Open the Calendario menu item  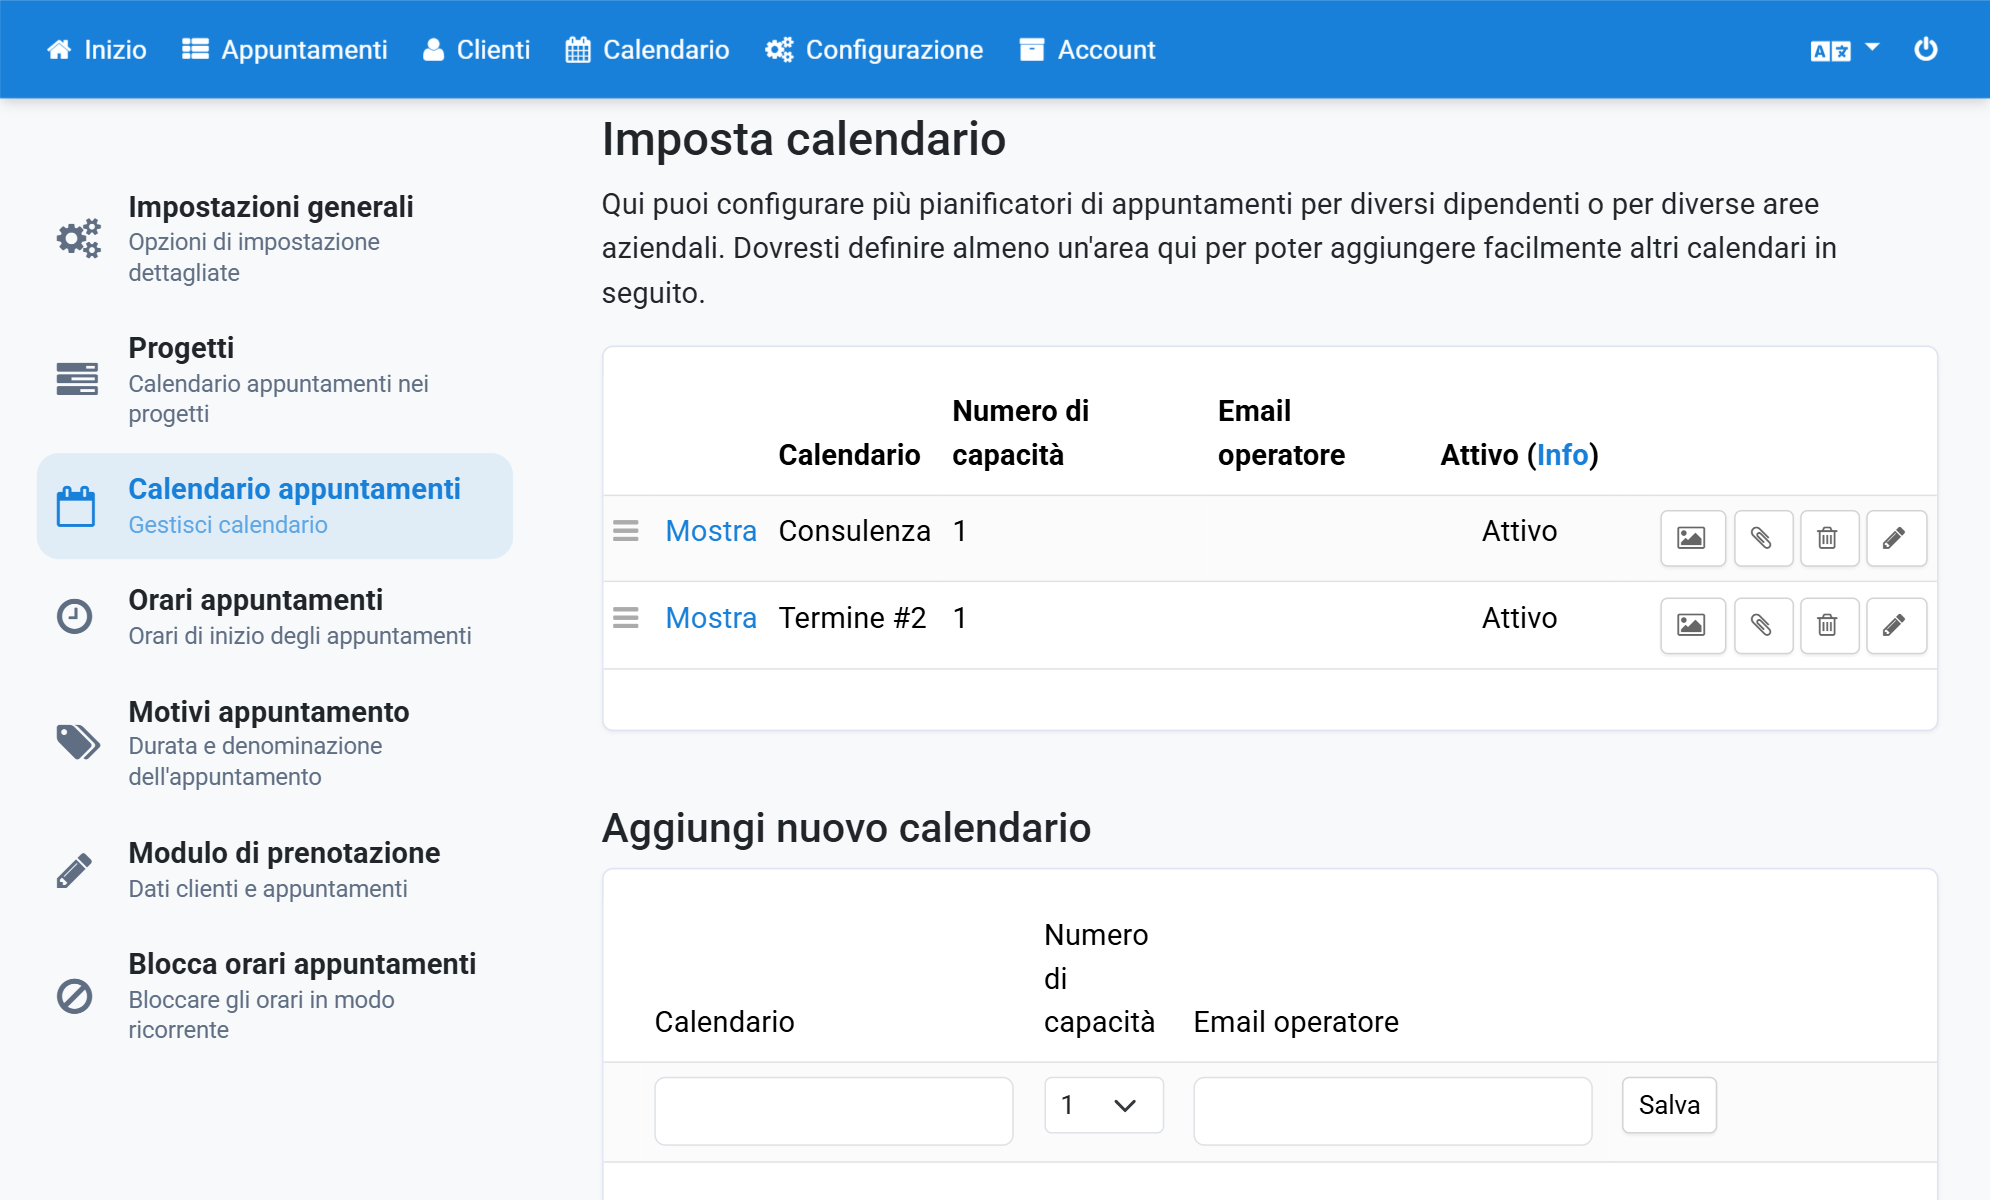(x=647, y=50)
